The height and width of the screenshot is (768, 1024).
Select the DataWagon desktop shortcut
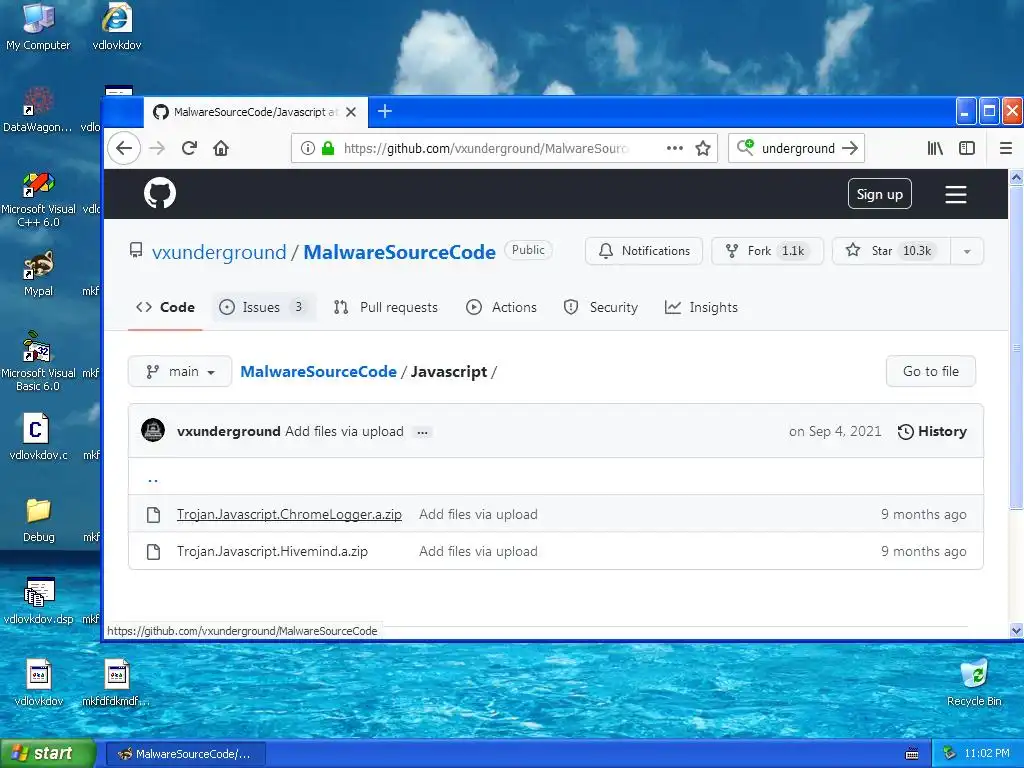tap(38, 110)
